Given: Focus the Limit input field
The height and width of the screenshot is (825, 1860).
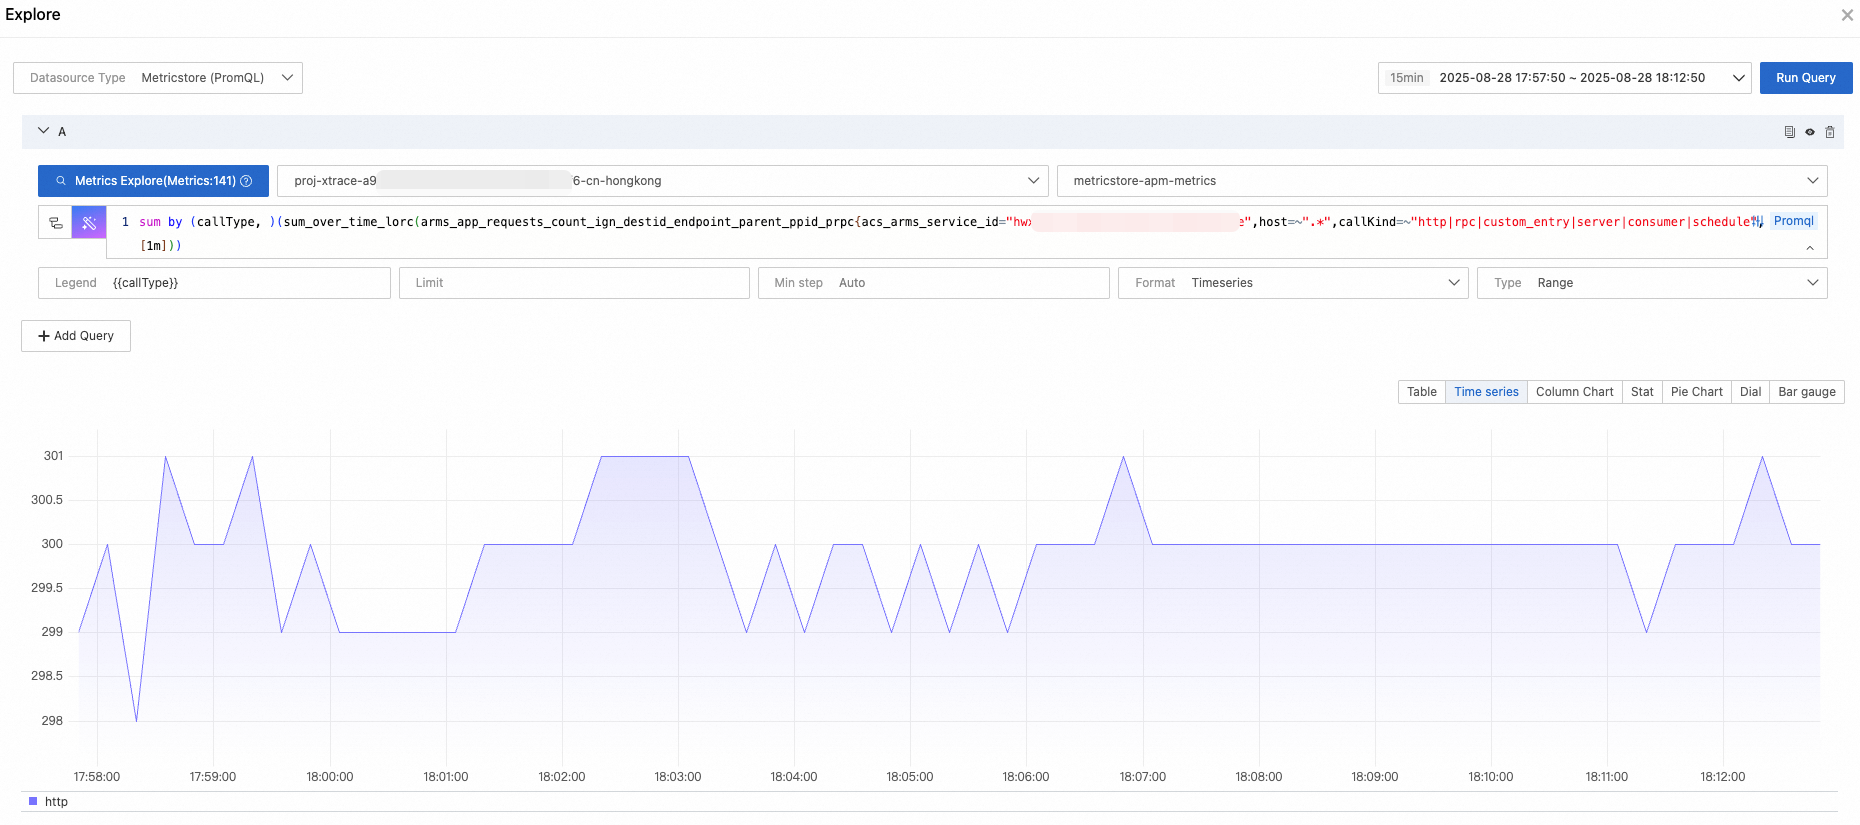Looking at the screenshot, I should coord(574,283).
